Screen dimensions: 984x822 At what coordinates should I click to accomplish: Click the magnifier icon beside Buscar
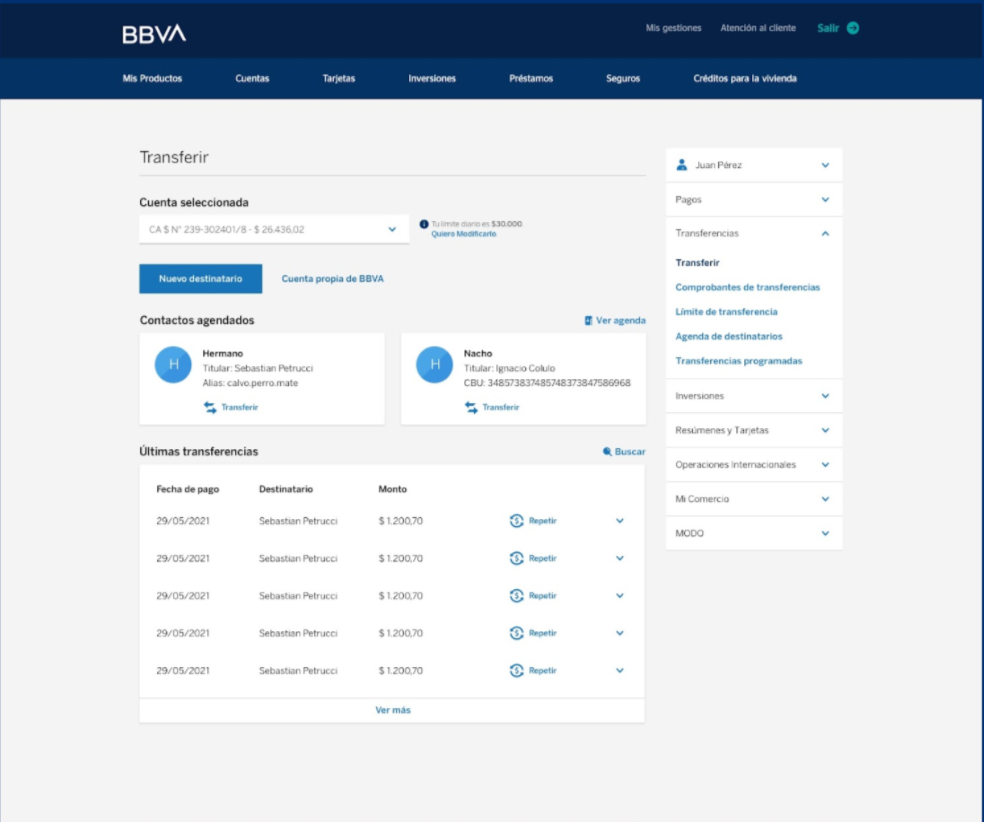tap(607, 452)
